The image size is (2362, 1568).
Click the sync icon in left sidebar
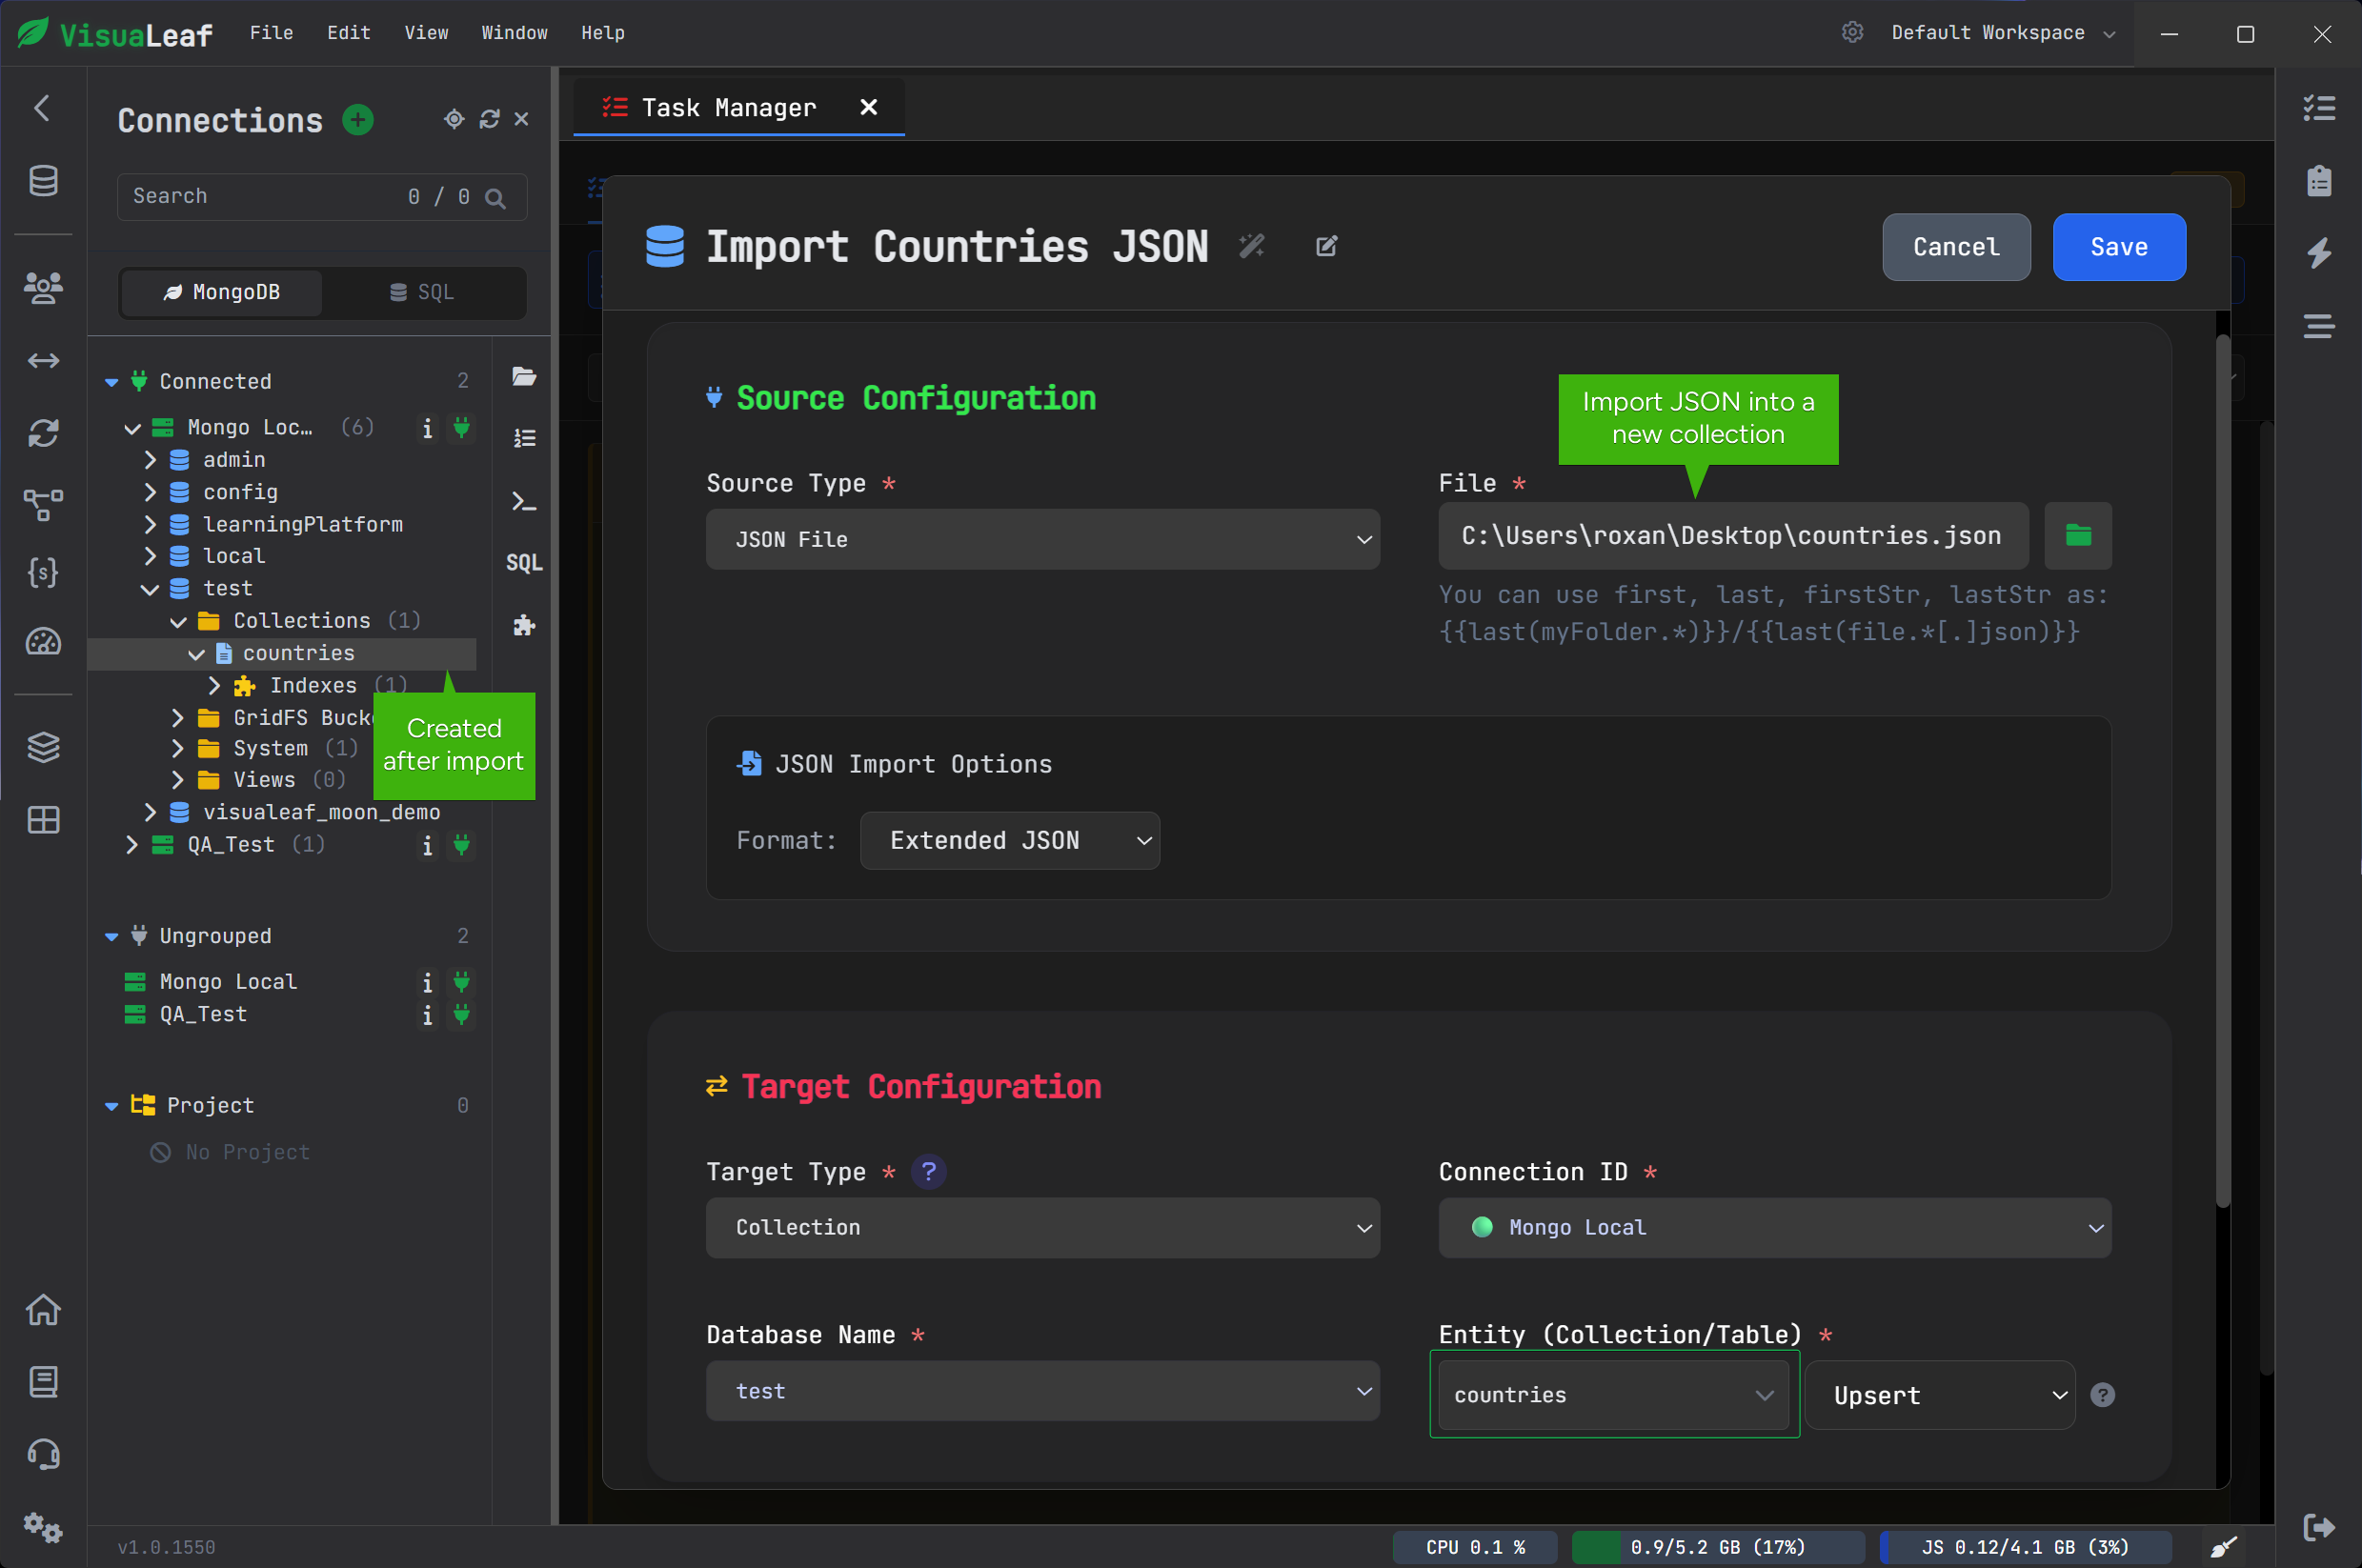click(x=43, y=432)
